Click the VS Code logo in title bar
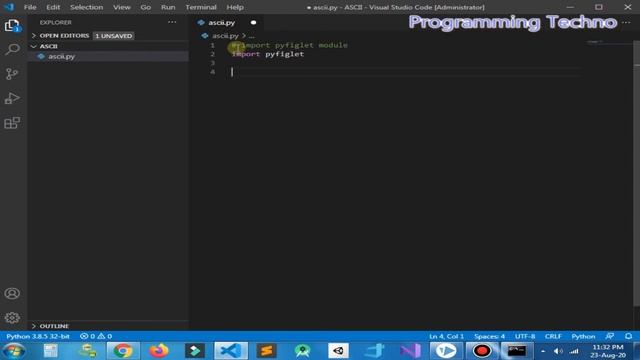The image size is (640, 360). coord(9,7)
